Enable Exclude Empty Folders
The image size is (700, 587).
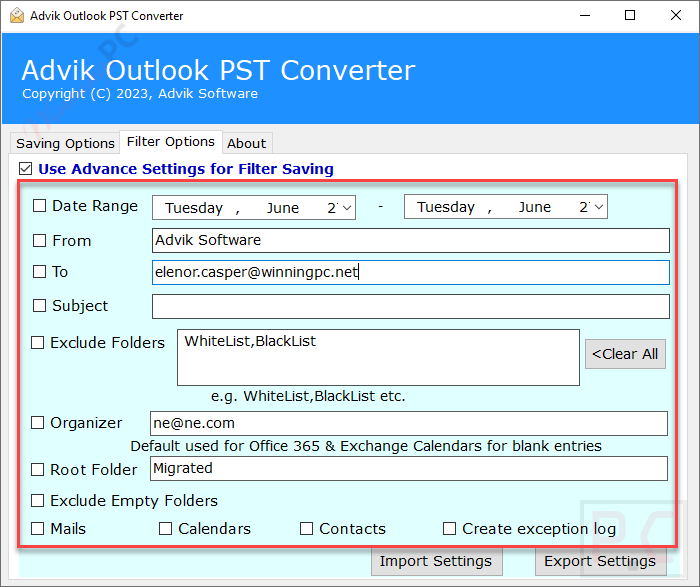click(x=37, y=500)
